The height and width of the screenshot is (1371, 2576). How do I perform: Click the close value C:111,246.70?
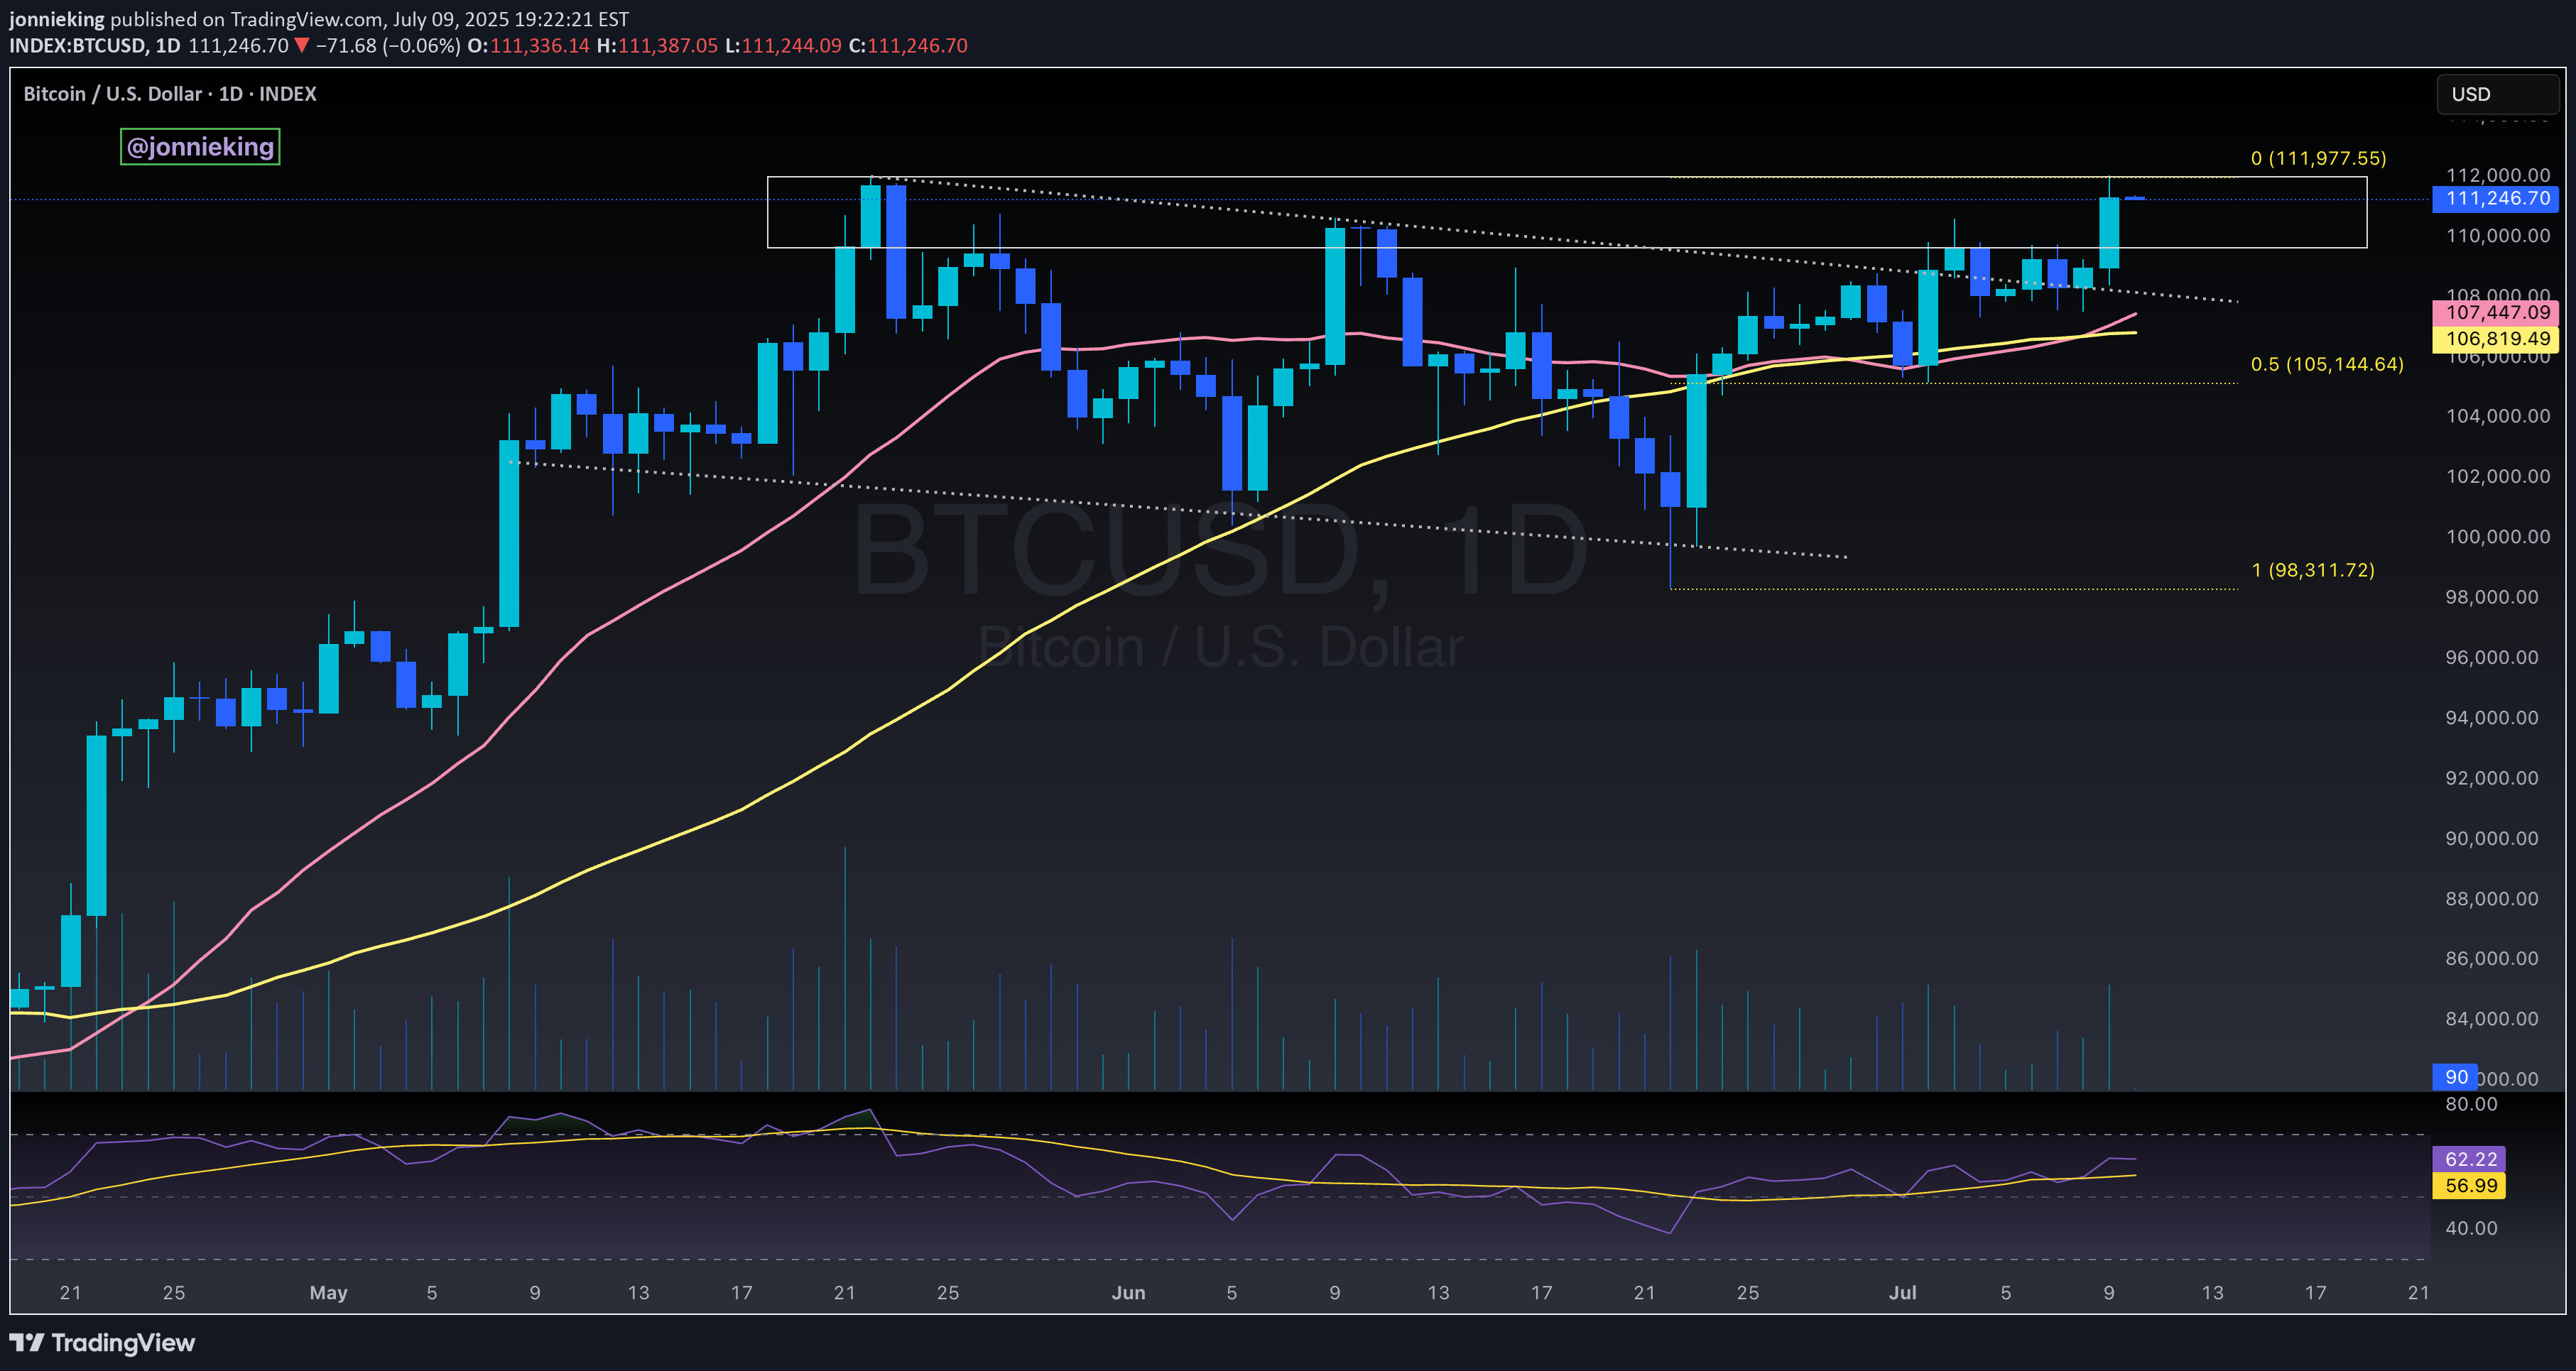click(x=908, y=45)
